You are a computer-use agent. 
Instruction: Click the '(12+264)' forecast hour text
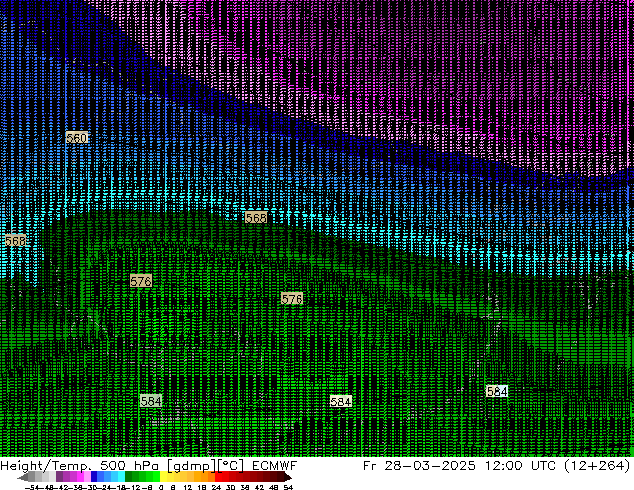pos(597,465)
